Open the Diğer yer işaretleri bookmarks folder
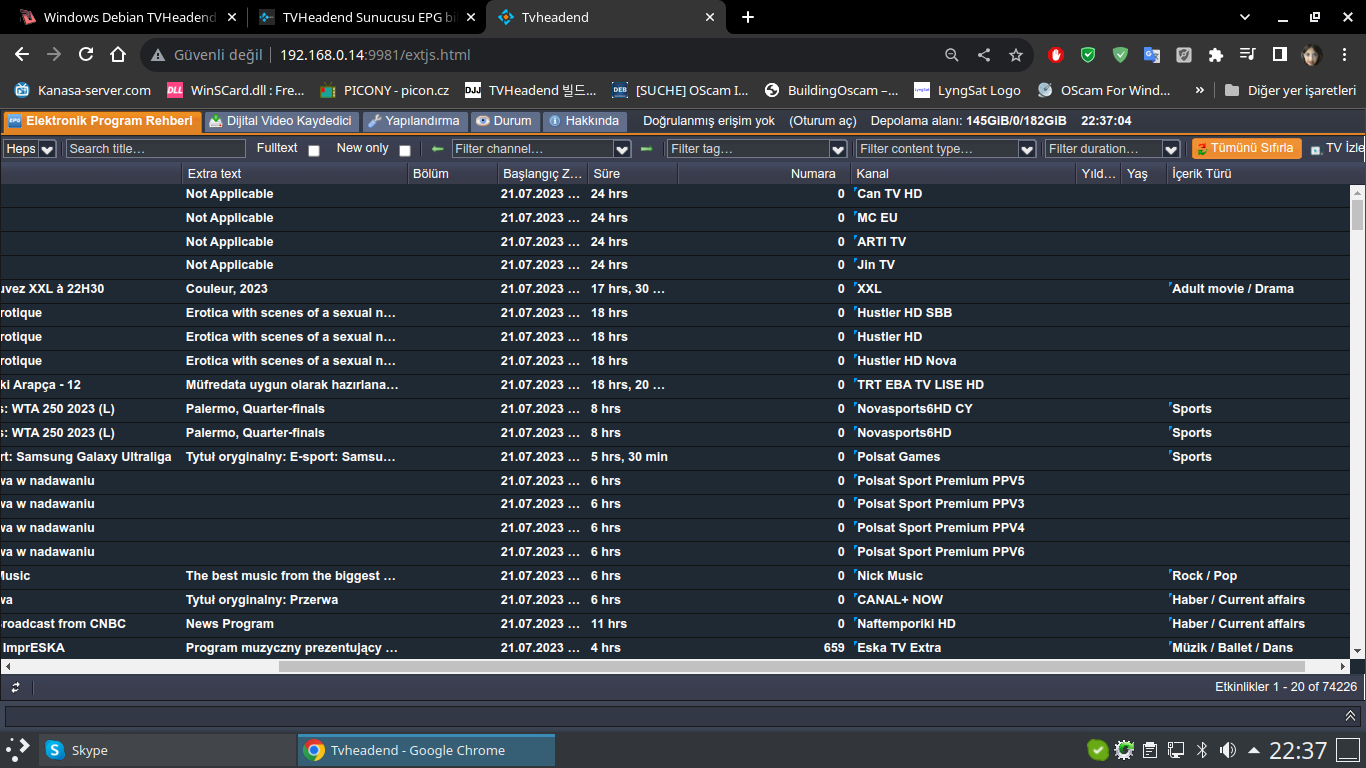This screenshot has height=768, width=1366. (1291, 90)
